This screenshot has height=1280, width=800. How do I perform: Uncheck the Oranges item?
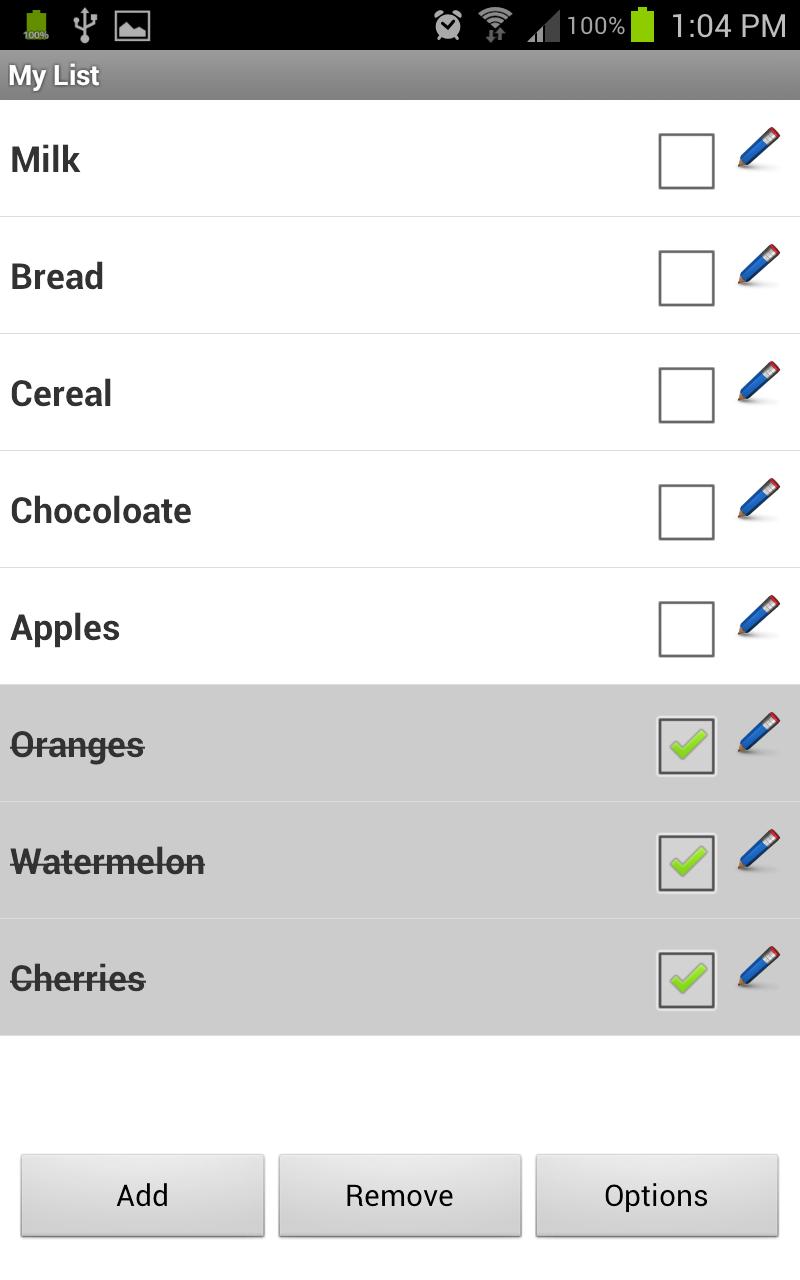pyautogui.click(x=686, y=745)
